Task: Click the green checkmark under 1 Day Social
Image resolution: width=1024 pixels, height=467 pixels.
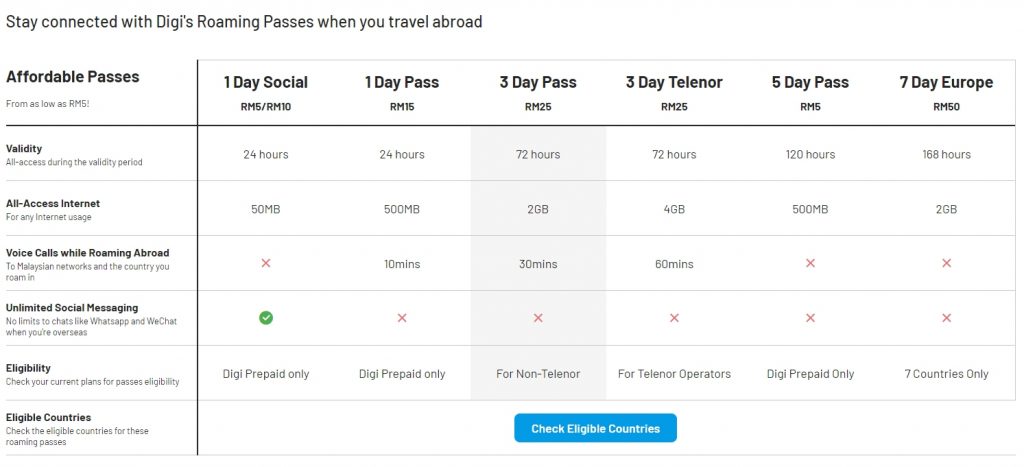Action: click(x=266, y=318)
